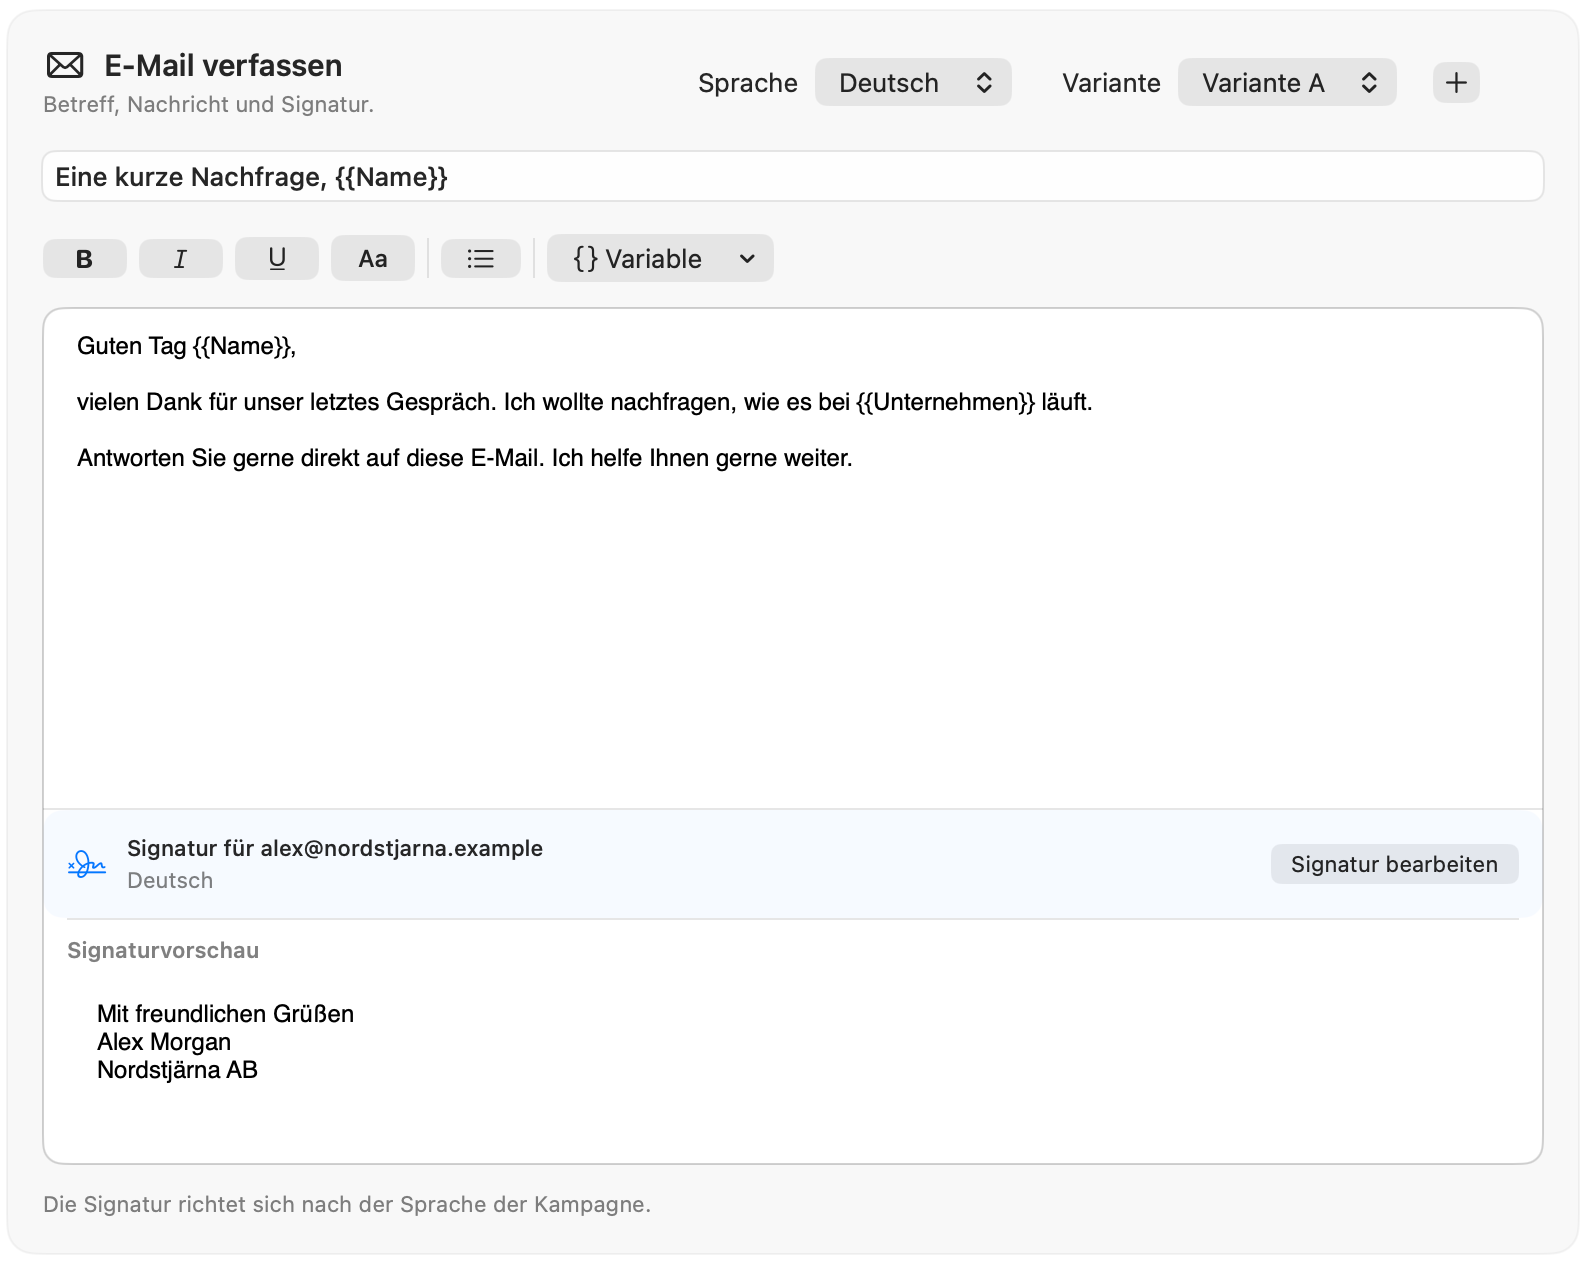Click the envelope icon beside E-Mail verfassen
Image resolution: width=1595 pixels, height=1275 pixels.
point(66,66)
